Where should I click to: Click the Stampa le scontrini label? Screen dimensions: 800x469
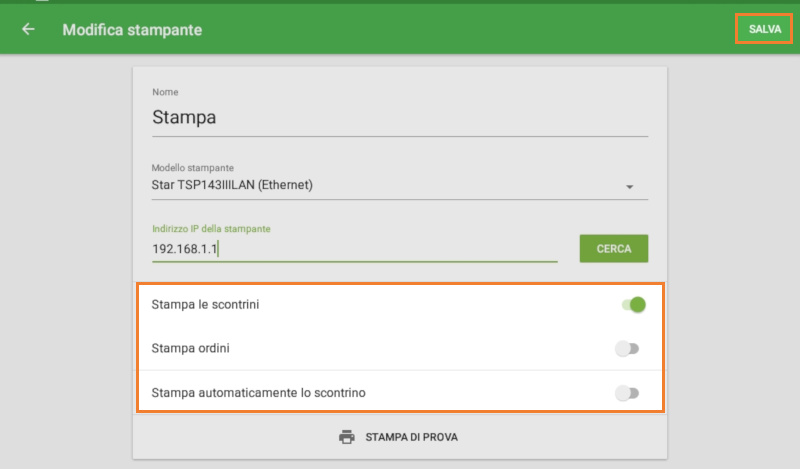tap(205, 304)
